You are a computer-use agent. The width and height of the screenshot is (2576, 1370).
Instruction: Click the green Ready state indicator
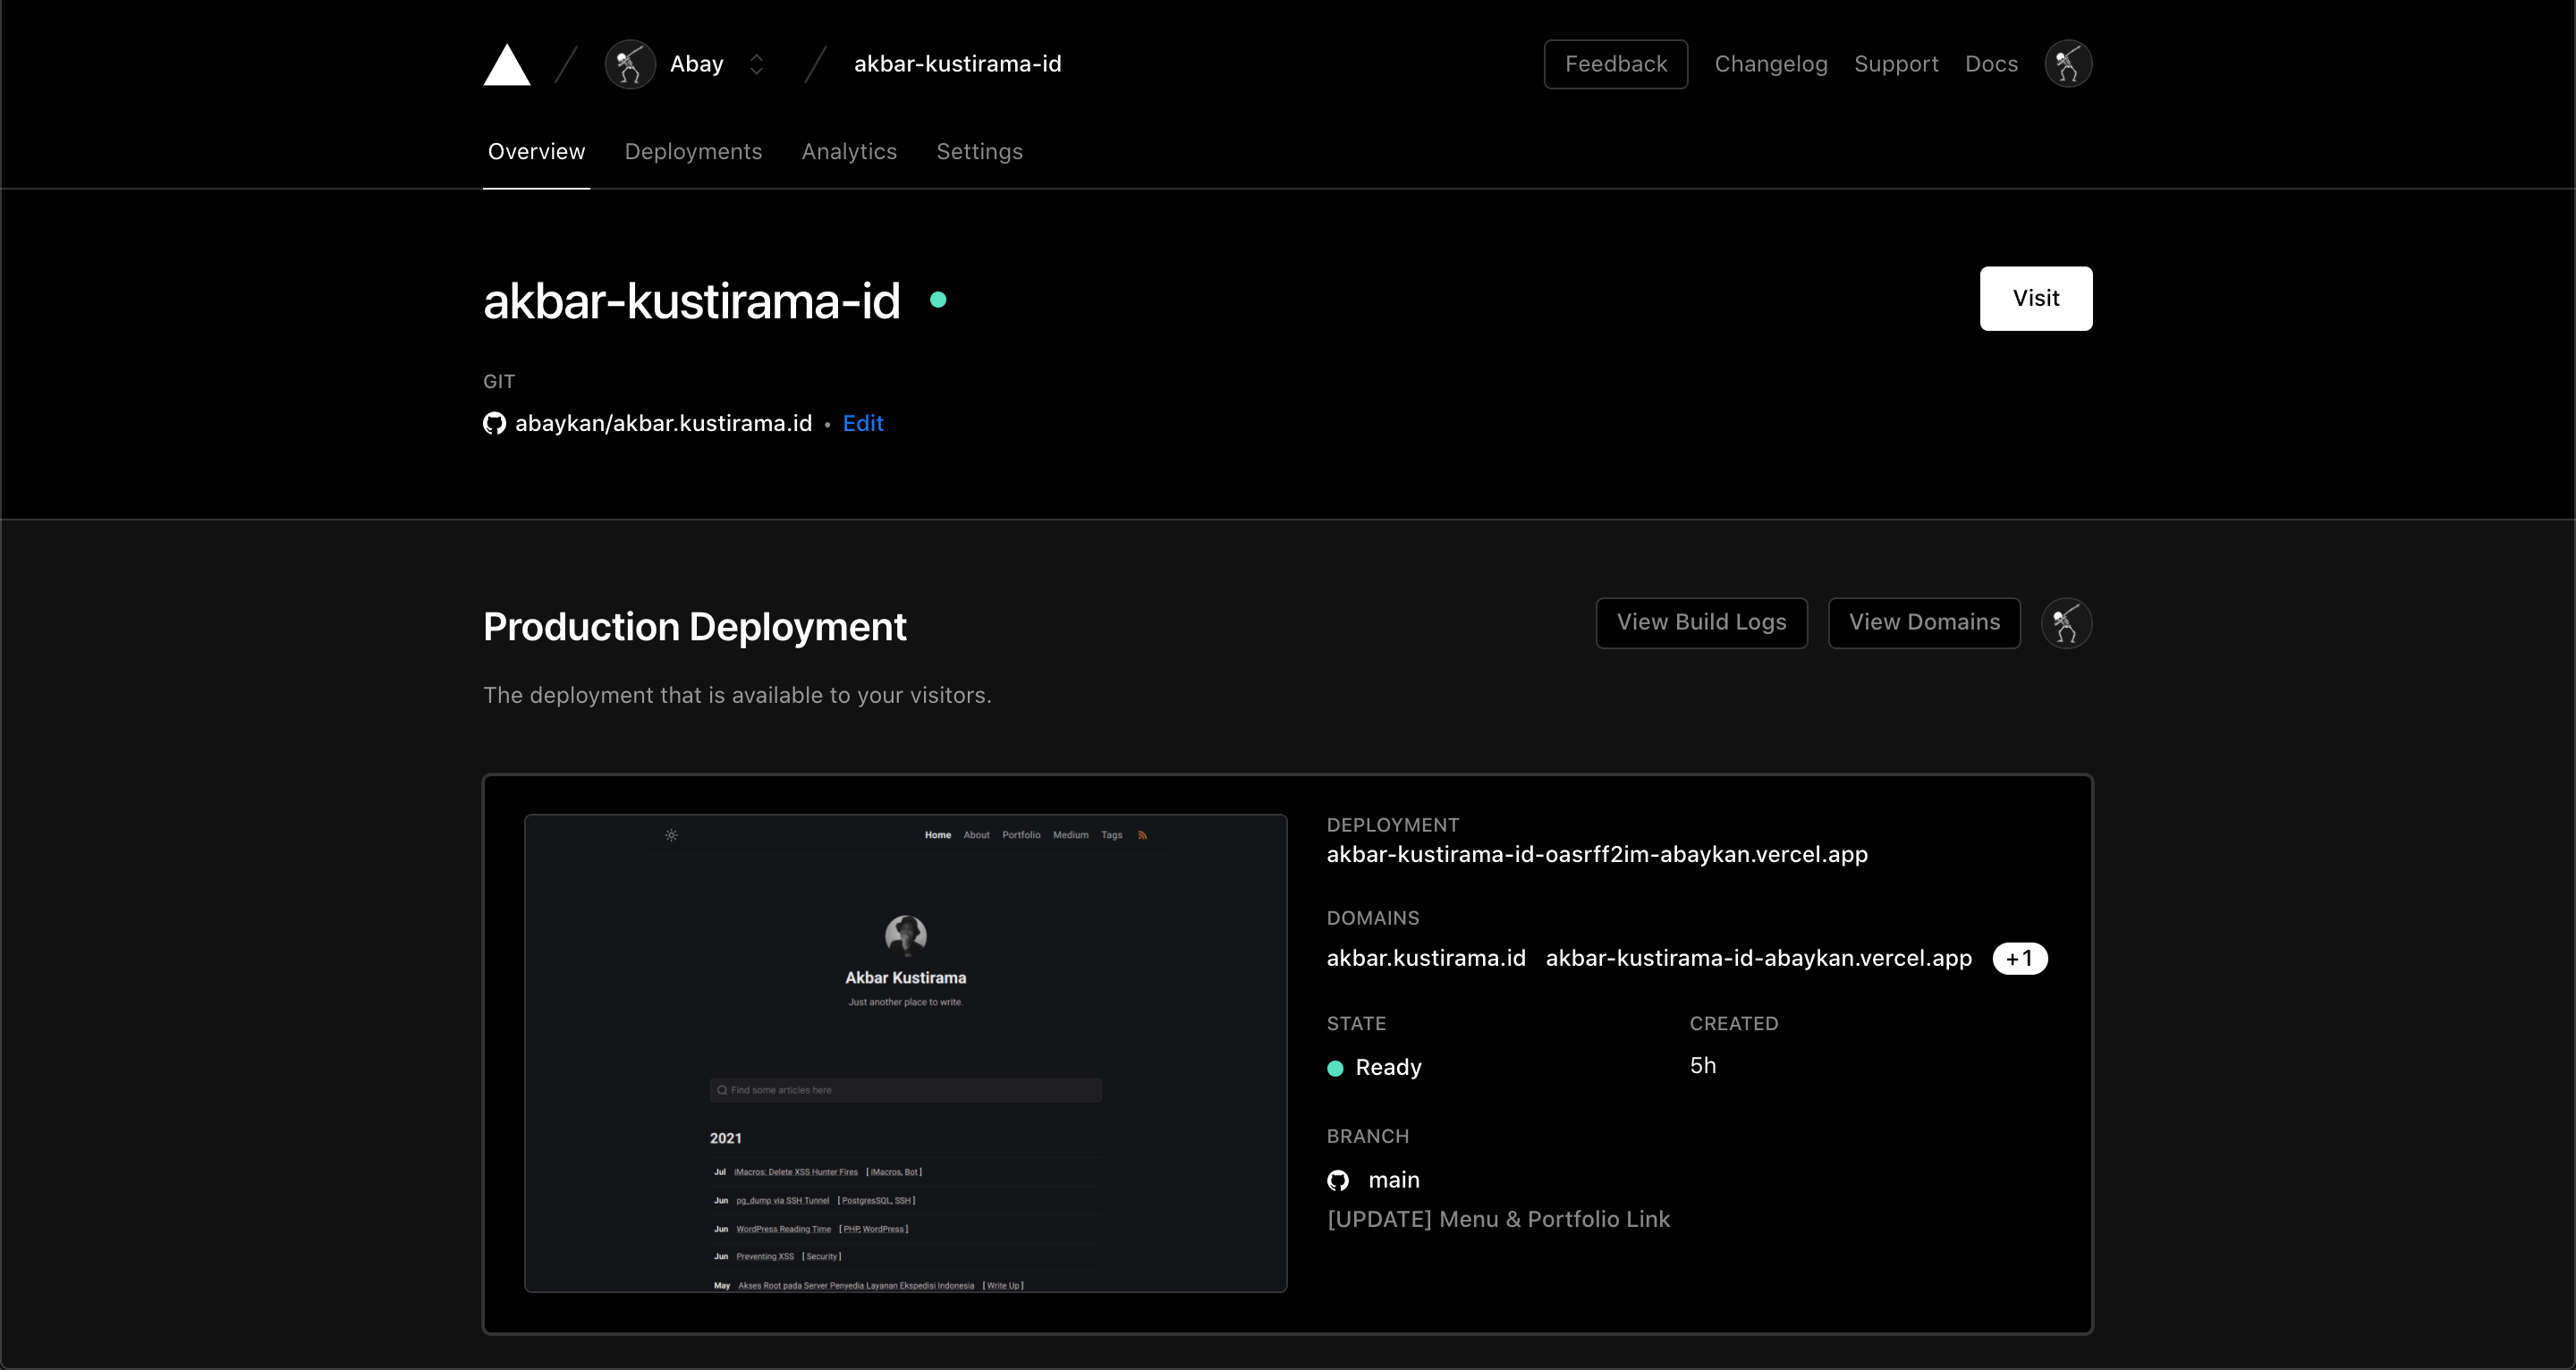tap(1335, 1068)
